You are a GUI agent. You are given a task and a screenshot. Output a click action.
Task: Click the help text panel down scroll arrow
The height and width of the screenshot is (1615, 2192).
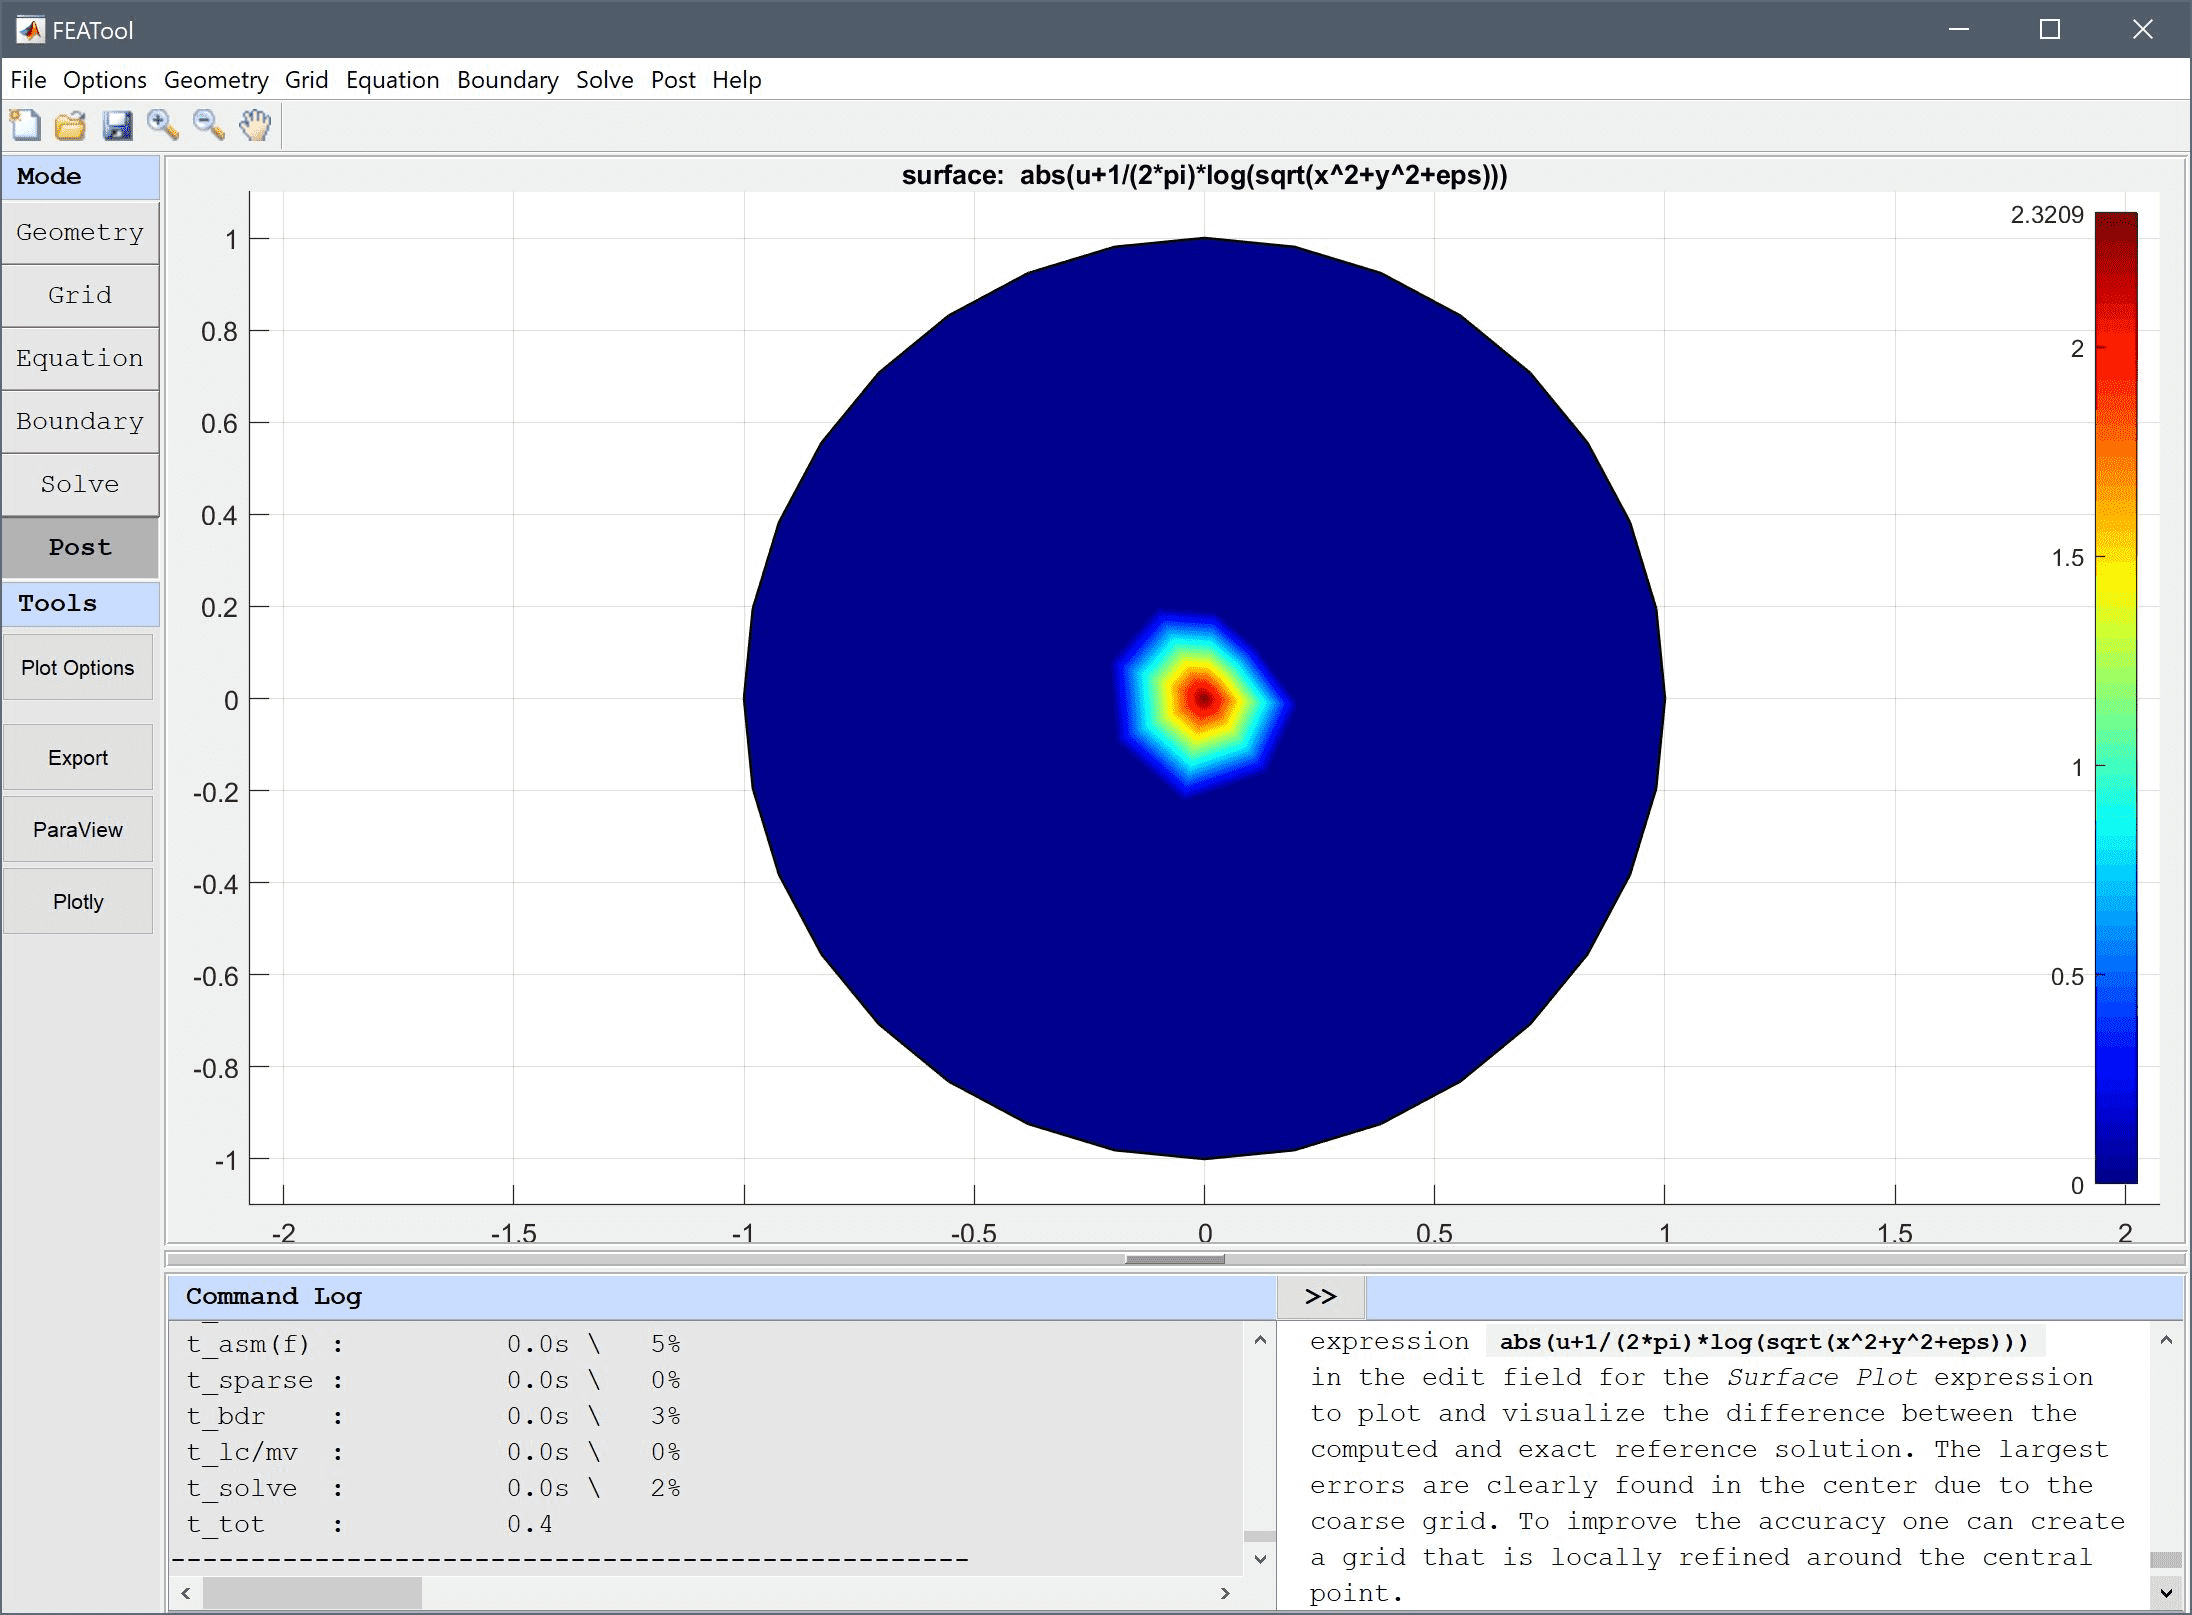click(2166, 1593)
